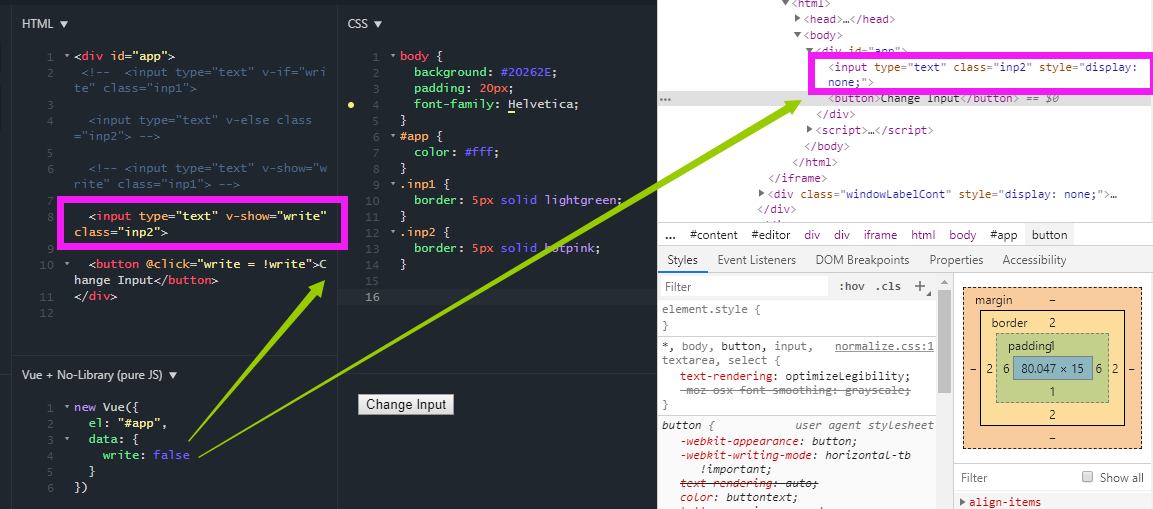Click the closing </div> line in HTML editor
Screen dimensions: 1153x509
pyautogui.click(x=96, y=297)
